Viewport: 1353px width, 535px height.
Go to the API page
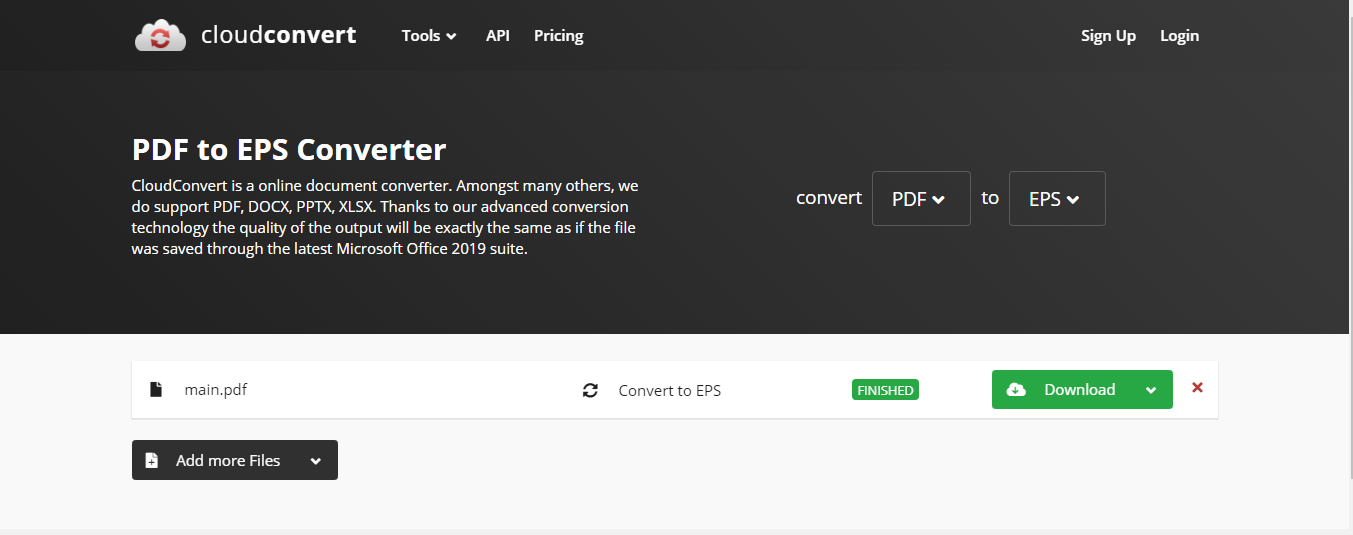(498, 36)
